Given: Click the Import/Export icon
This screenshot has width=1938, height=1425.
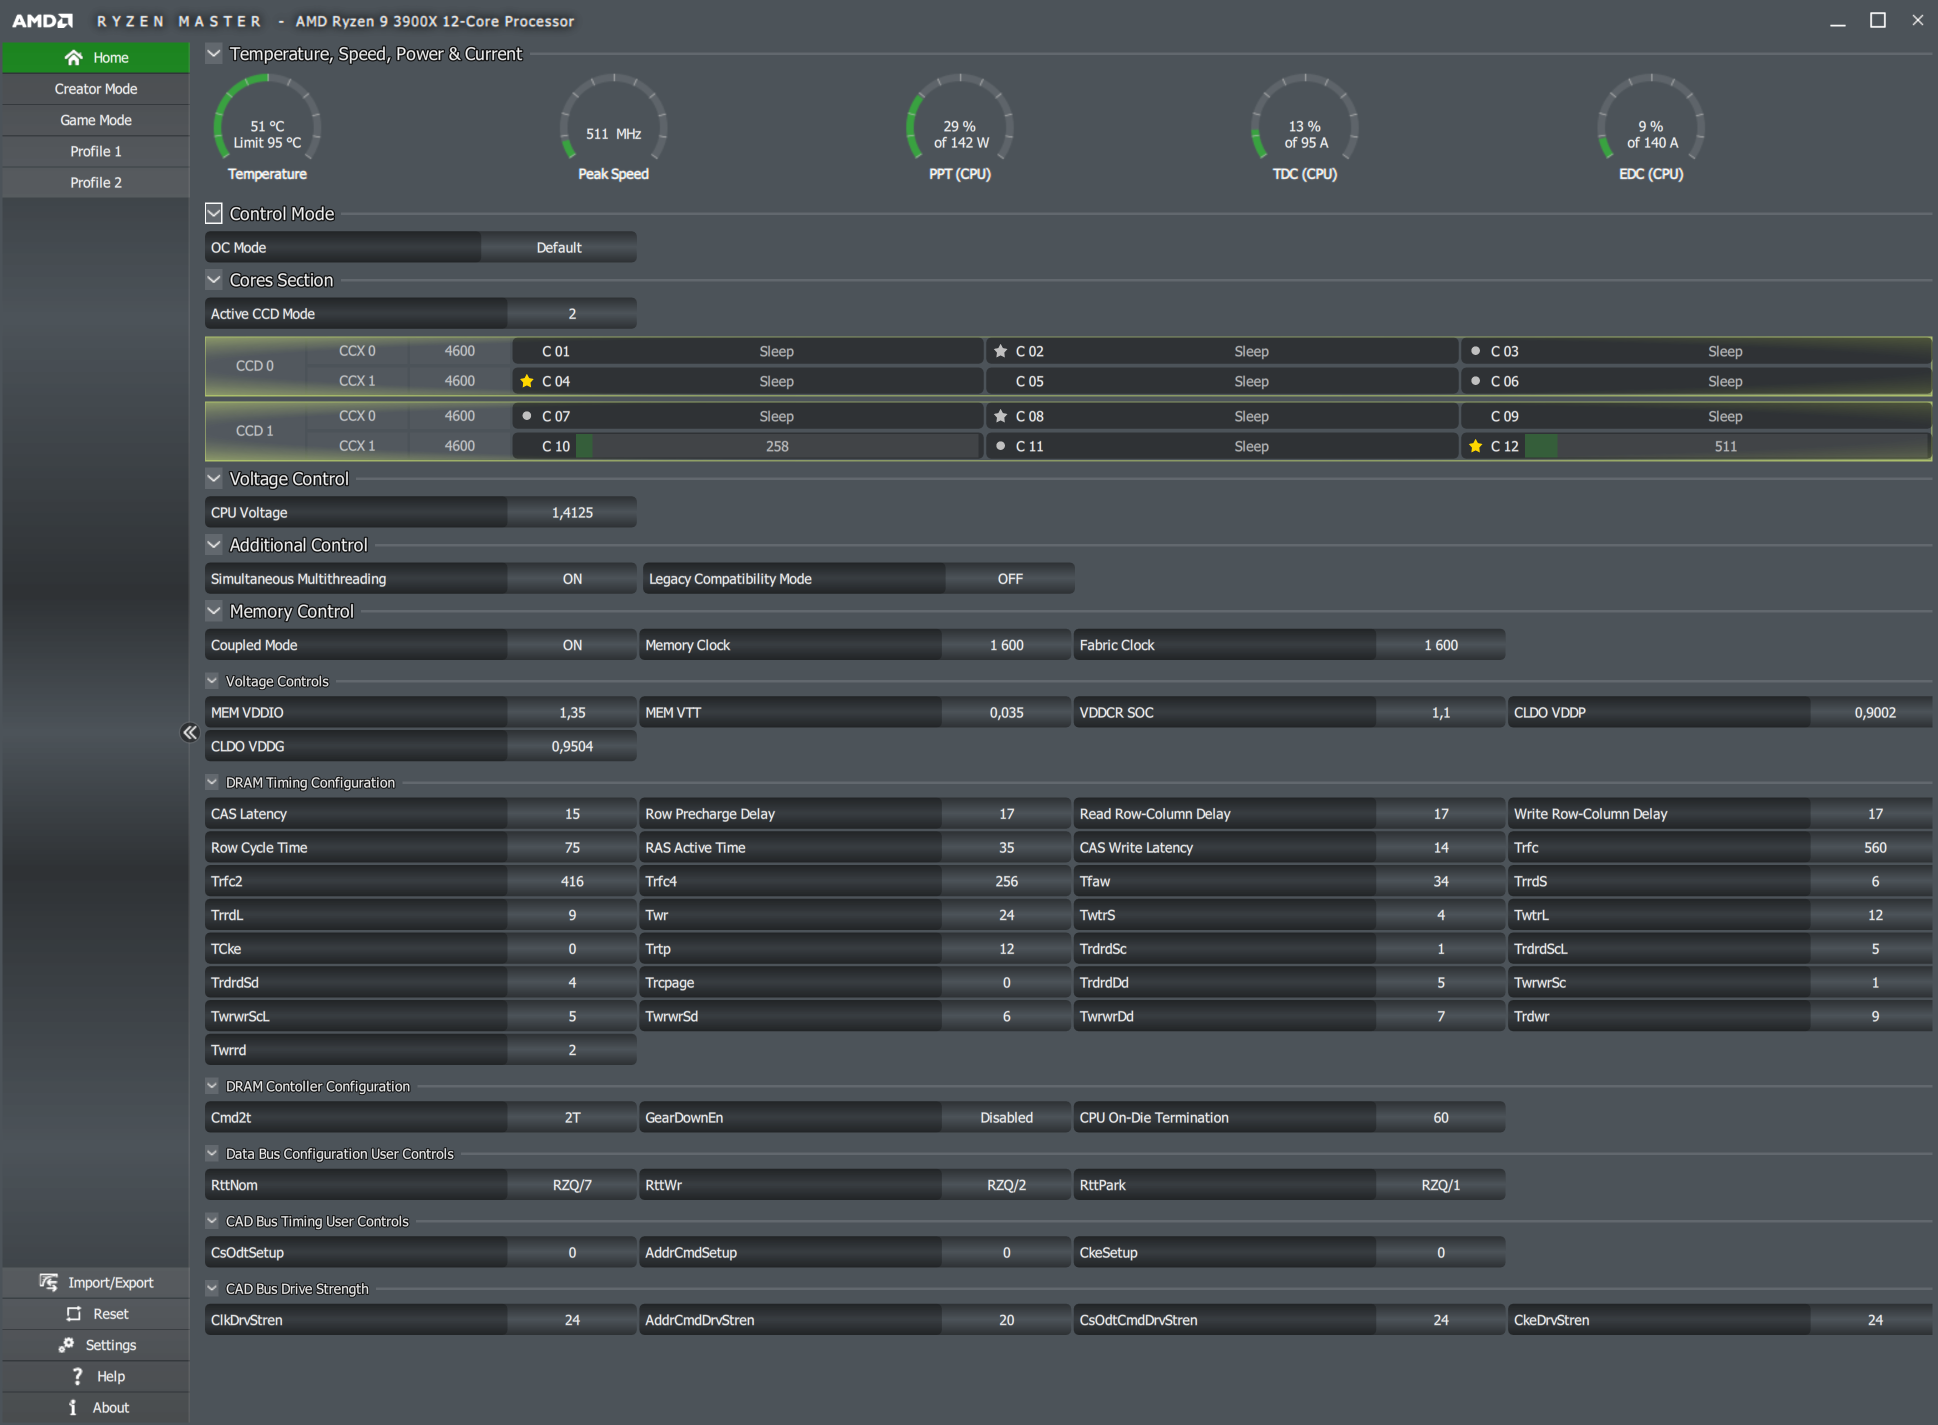Looking at the screenshot, I should (48, 1282).
